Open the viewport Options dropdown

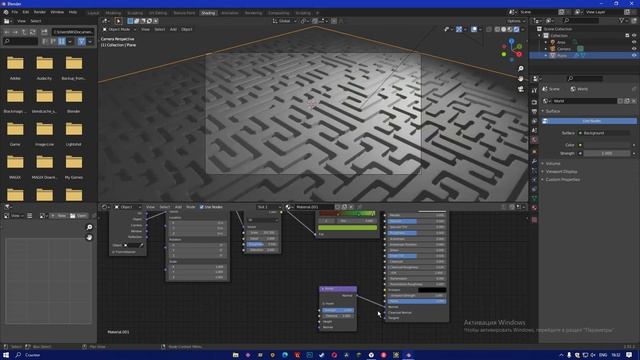(516, 21)
